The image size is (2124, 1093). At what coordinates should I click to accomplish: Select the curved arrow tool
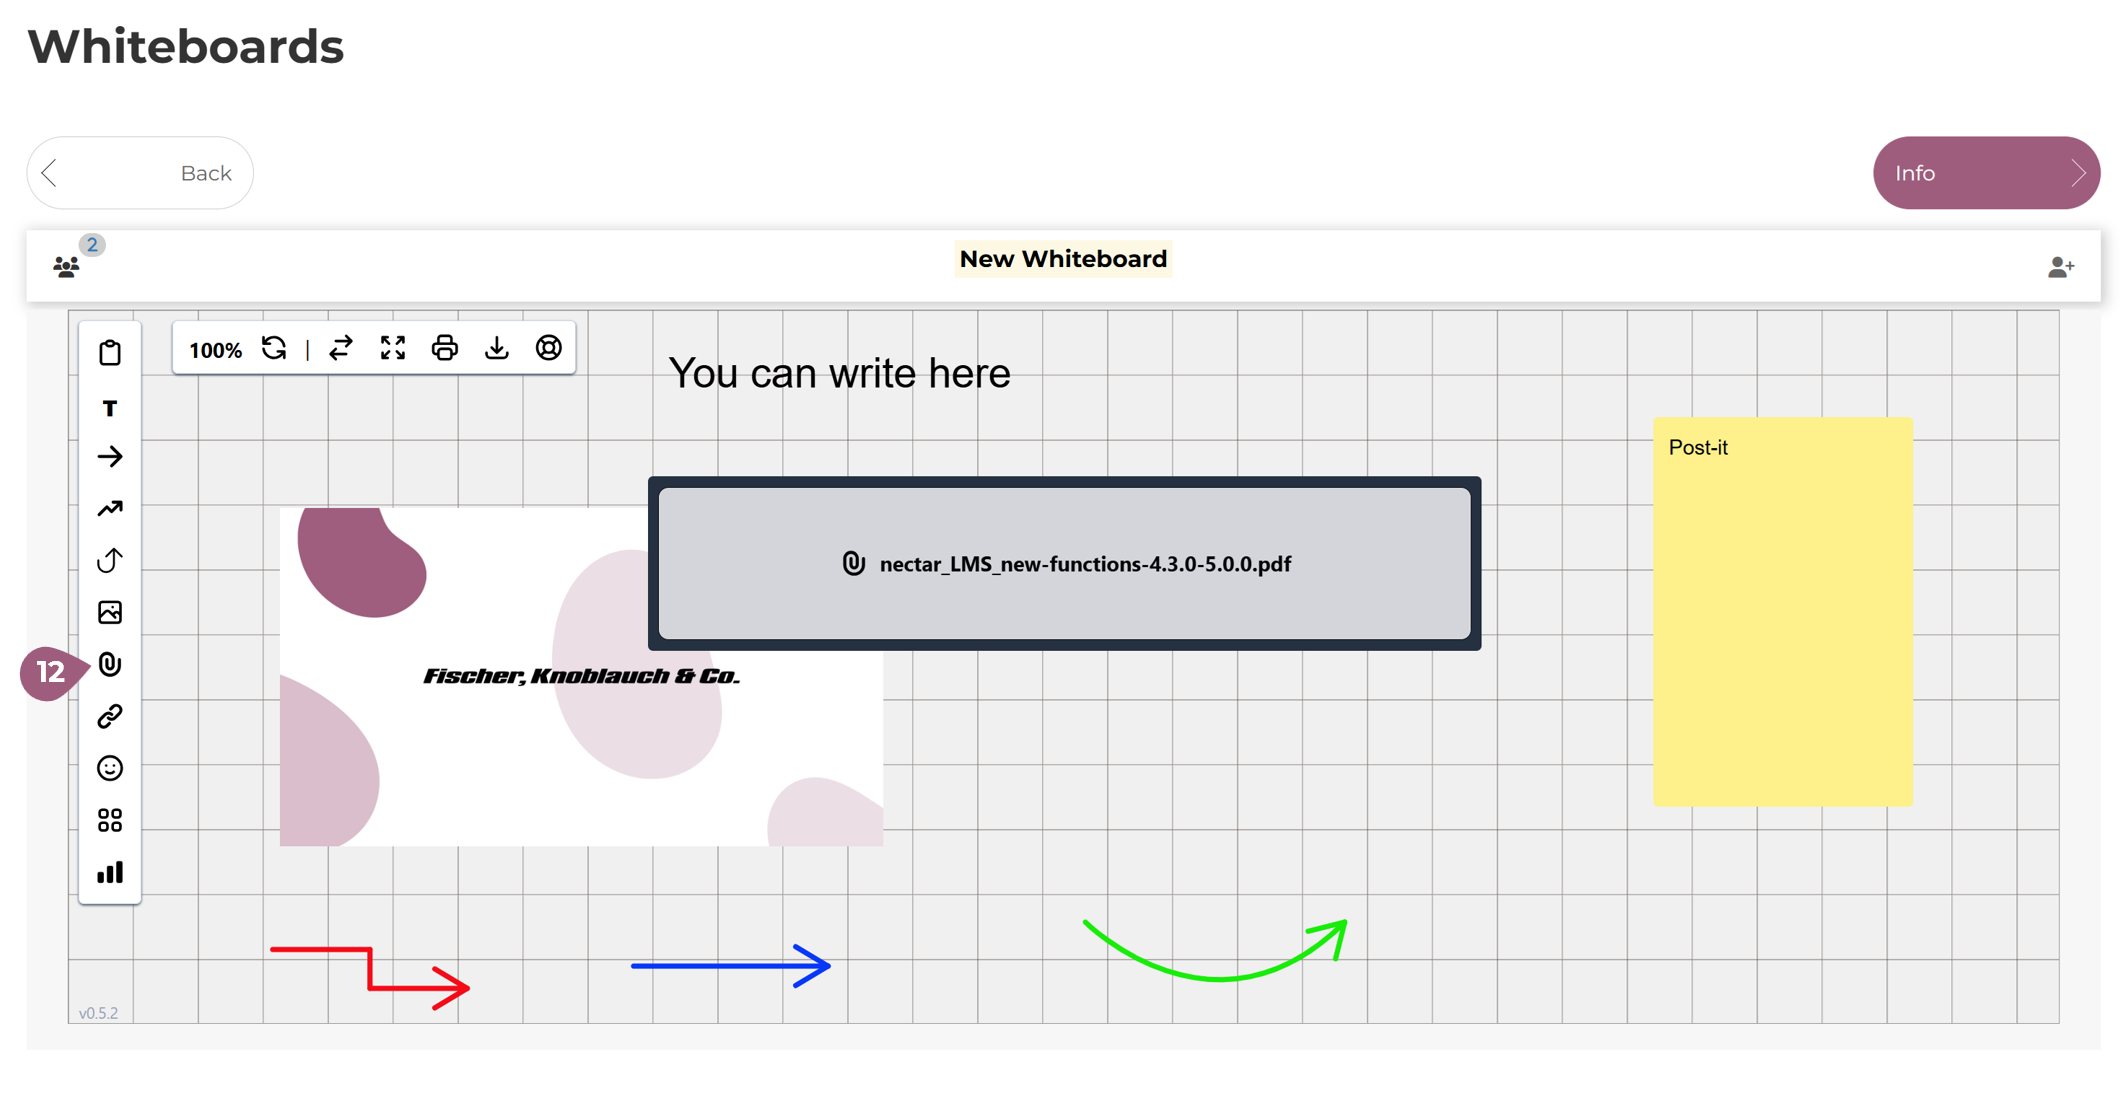(110, 560)
